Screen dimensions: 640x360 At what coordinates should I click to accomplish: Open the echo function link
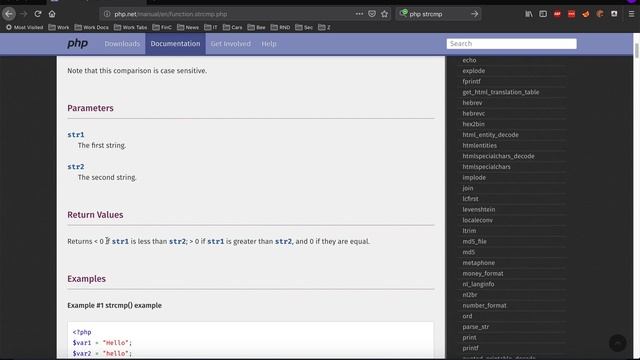469,60
